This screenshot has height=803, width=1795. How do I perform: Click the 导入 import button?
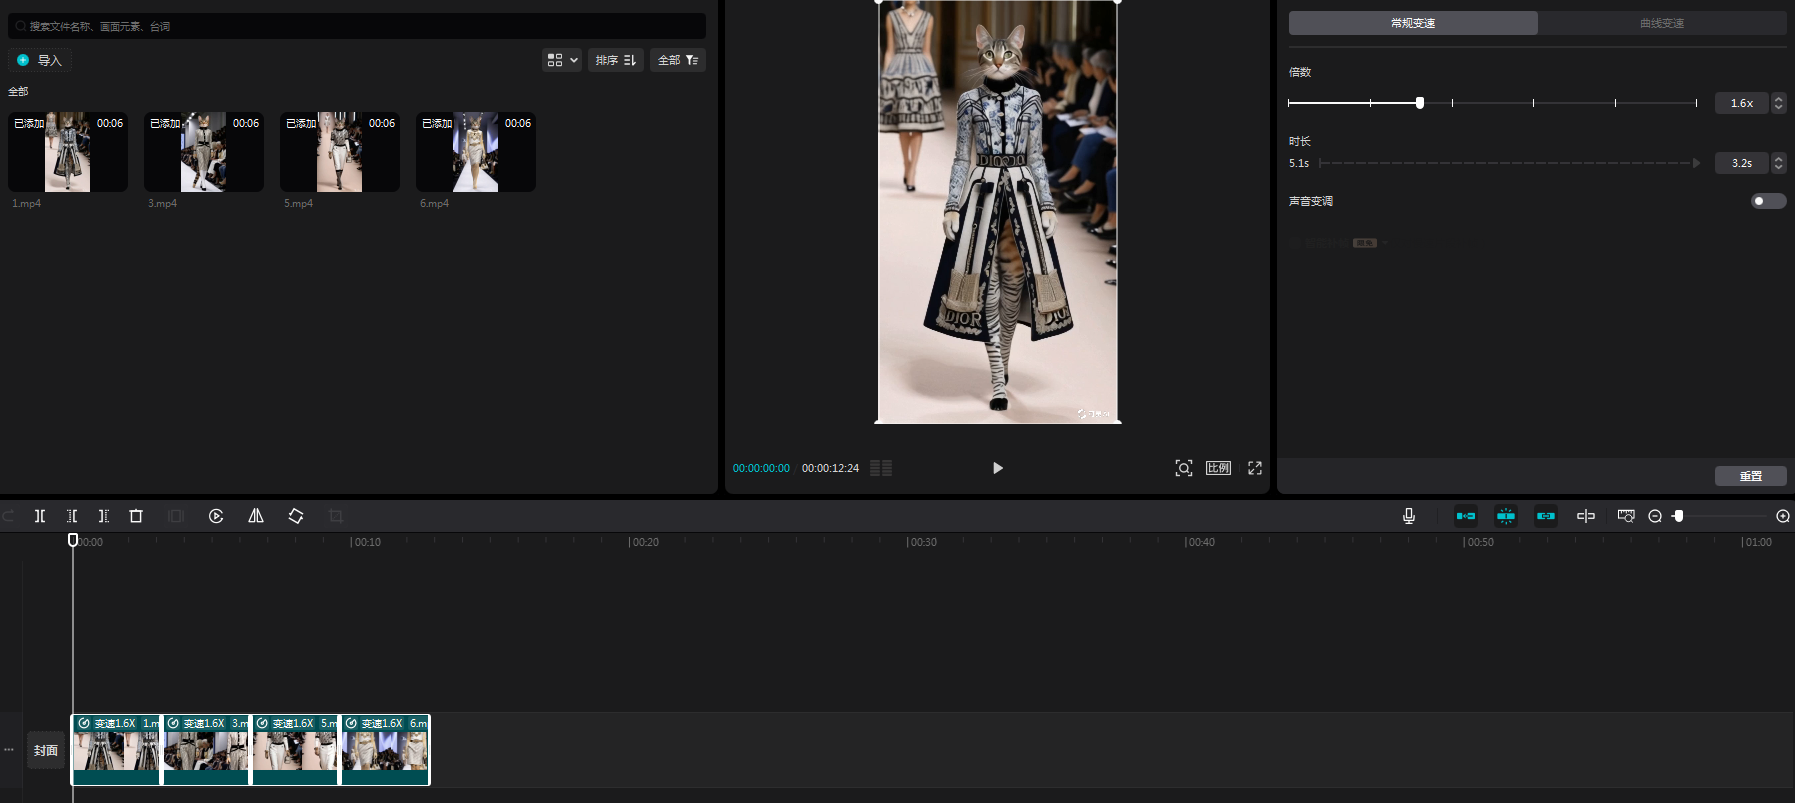[x=40, y=60]
